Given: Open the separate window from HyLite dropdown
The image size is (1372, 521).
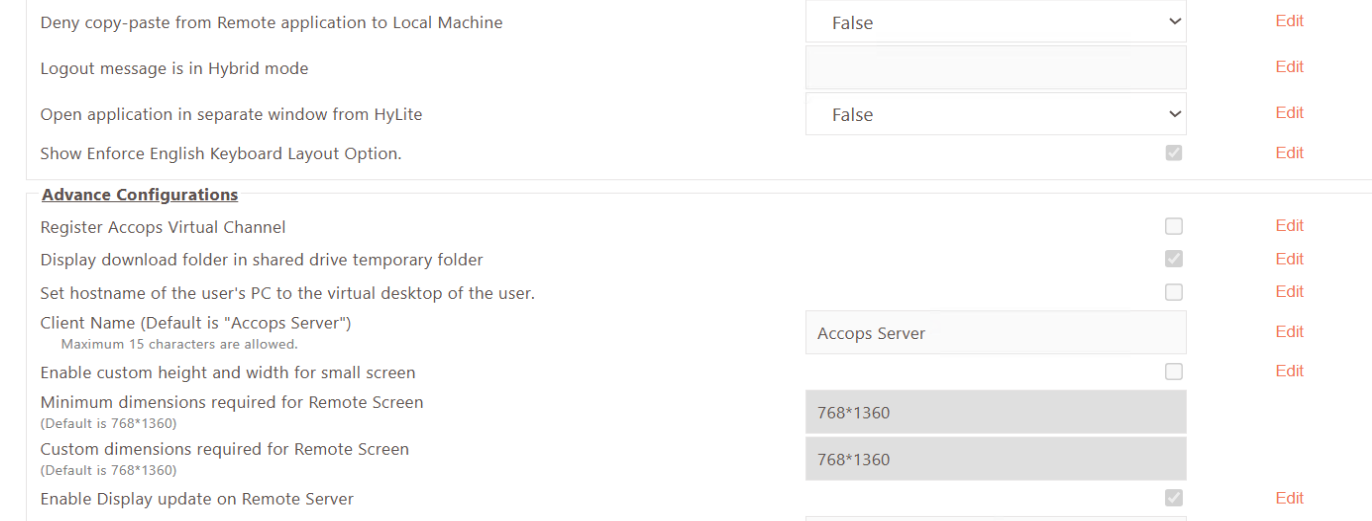Looking at the screenshot, I should [x=995, y=114].
